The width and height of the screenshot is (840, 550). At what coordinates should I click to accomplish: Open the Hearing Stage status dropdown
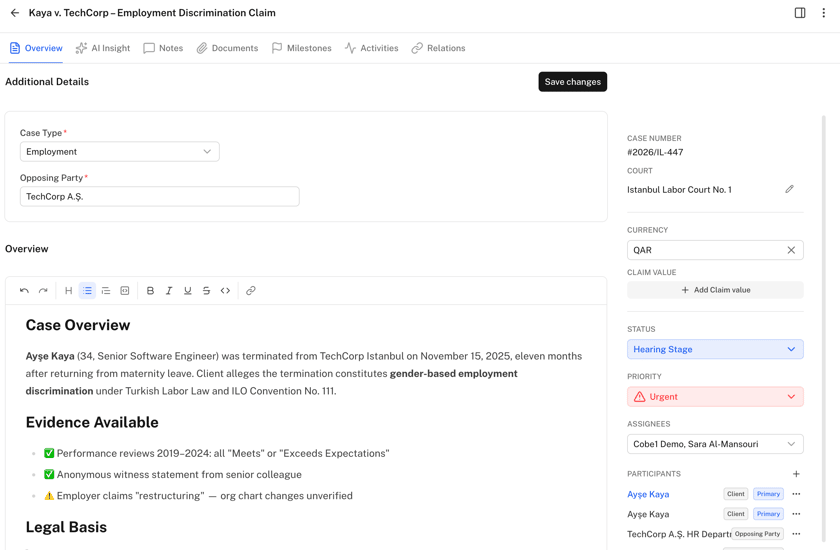coord(715,349)
